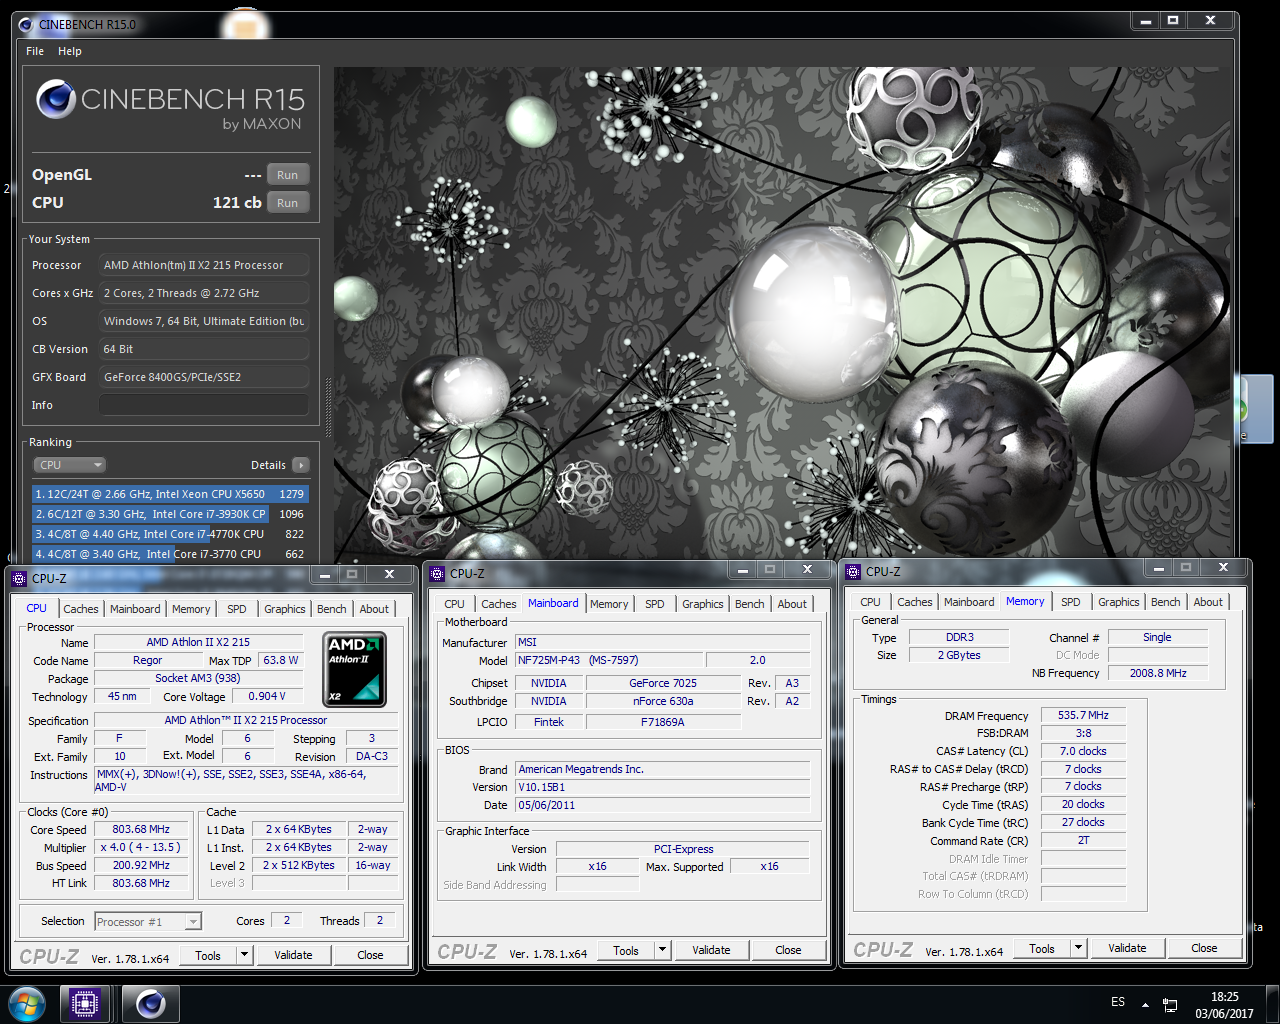Image resolution: width=1280 pixels, height=1024 pixels.
Task: Switch to Caches tab in CPU window
Action: click(81, 609)
